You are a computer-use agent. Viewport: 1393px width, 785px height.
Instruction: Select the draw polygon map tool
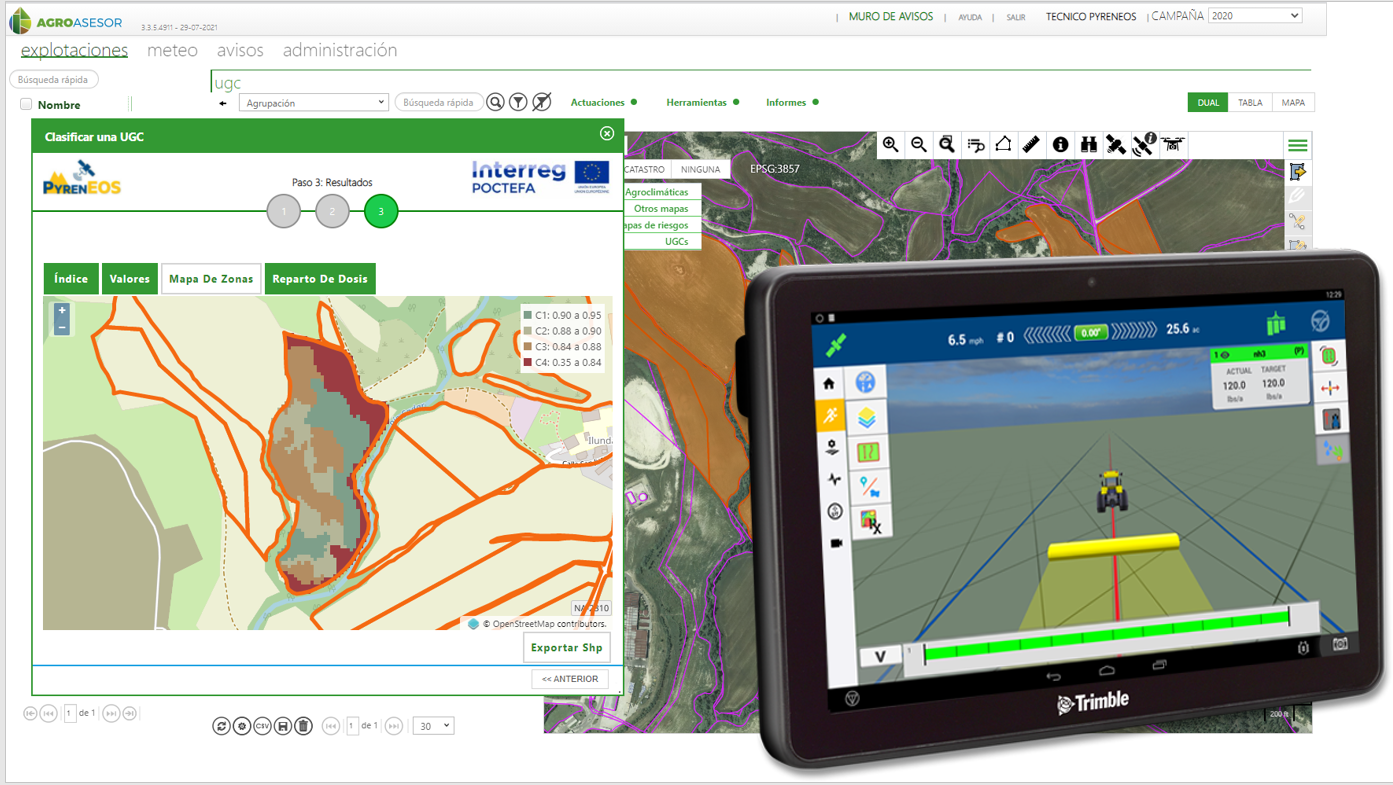[x=1003, y=145]
